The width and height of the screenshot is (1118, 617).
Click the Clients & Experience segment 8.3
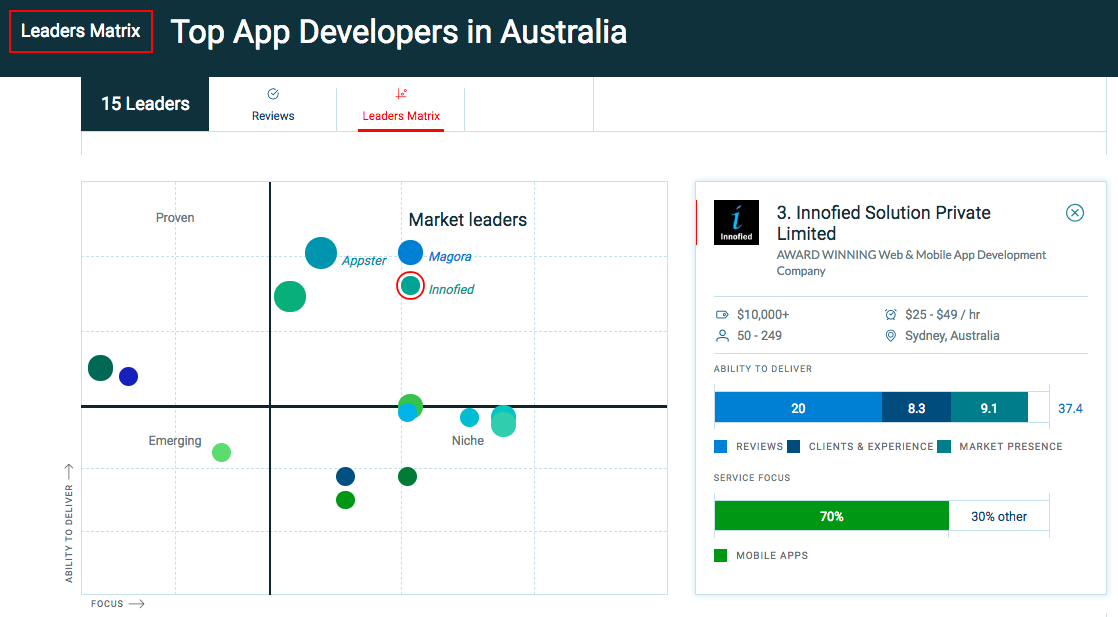click(916, 408)
